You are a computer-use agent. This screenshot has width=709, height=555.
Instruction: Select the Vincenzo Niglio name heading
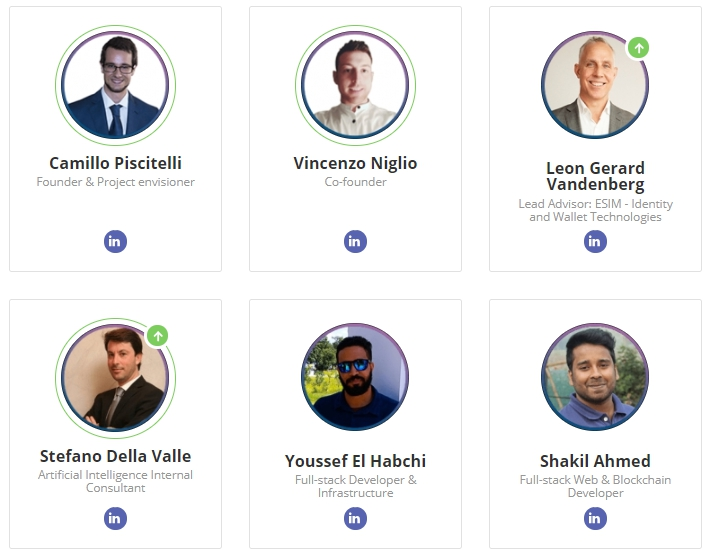coord(355,163)
